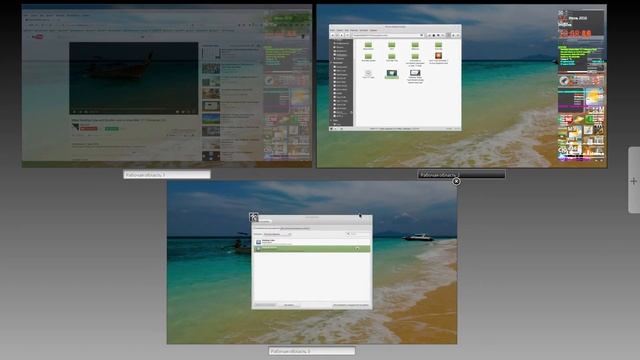Open the laptop image file in file manager
The image size is (640, 360).
[x=415, y=73]
